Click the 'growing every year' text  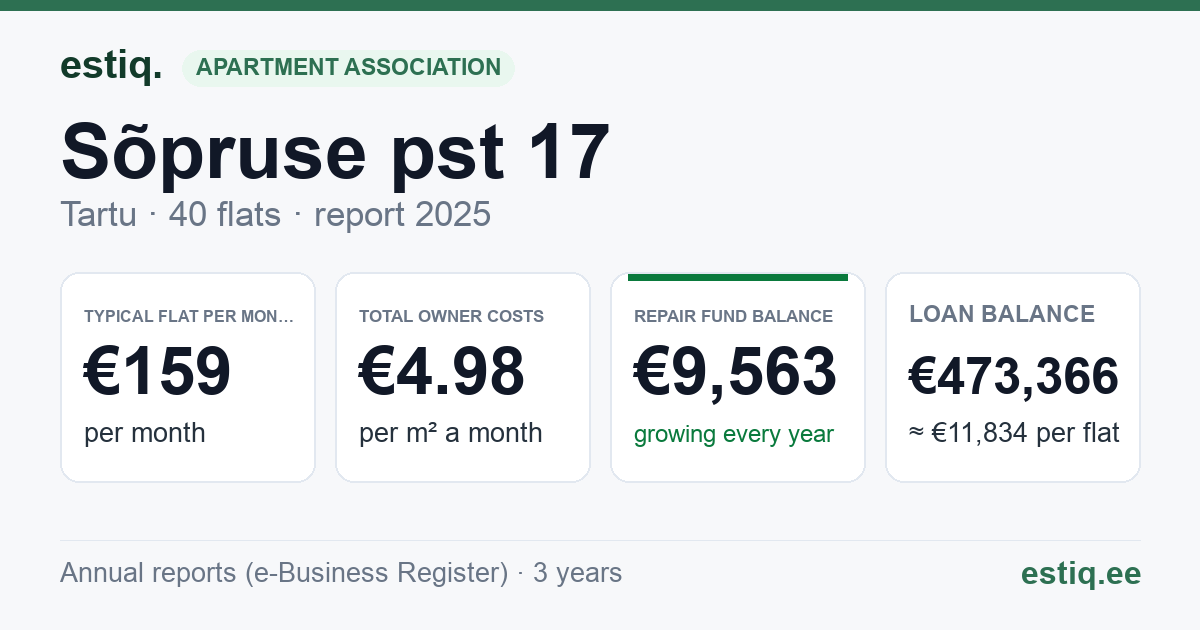pyautogui.click(x=733, y=434)
